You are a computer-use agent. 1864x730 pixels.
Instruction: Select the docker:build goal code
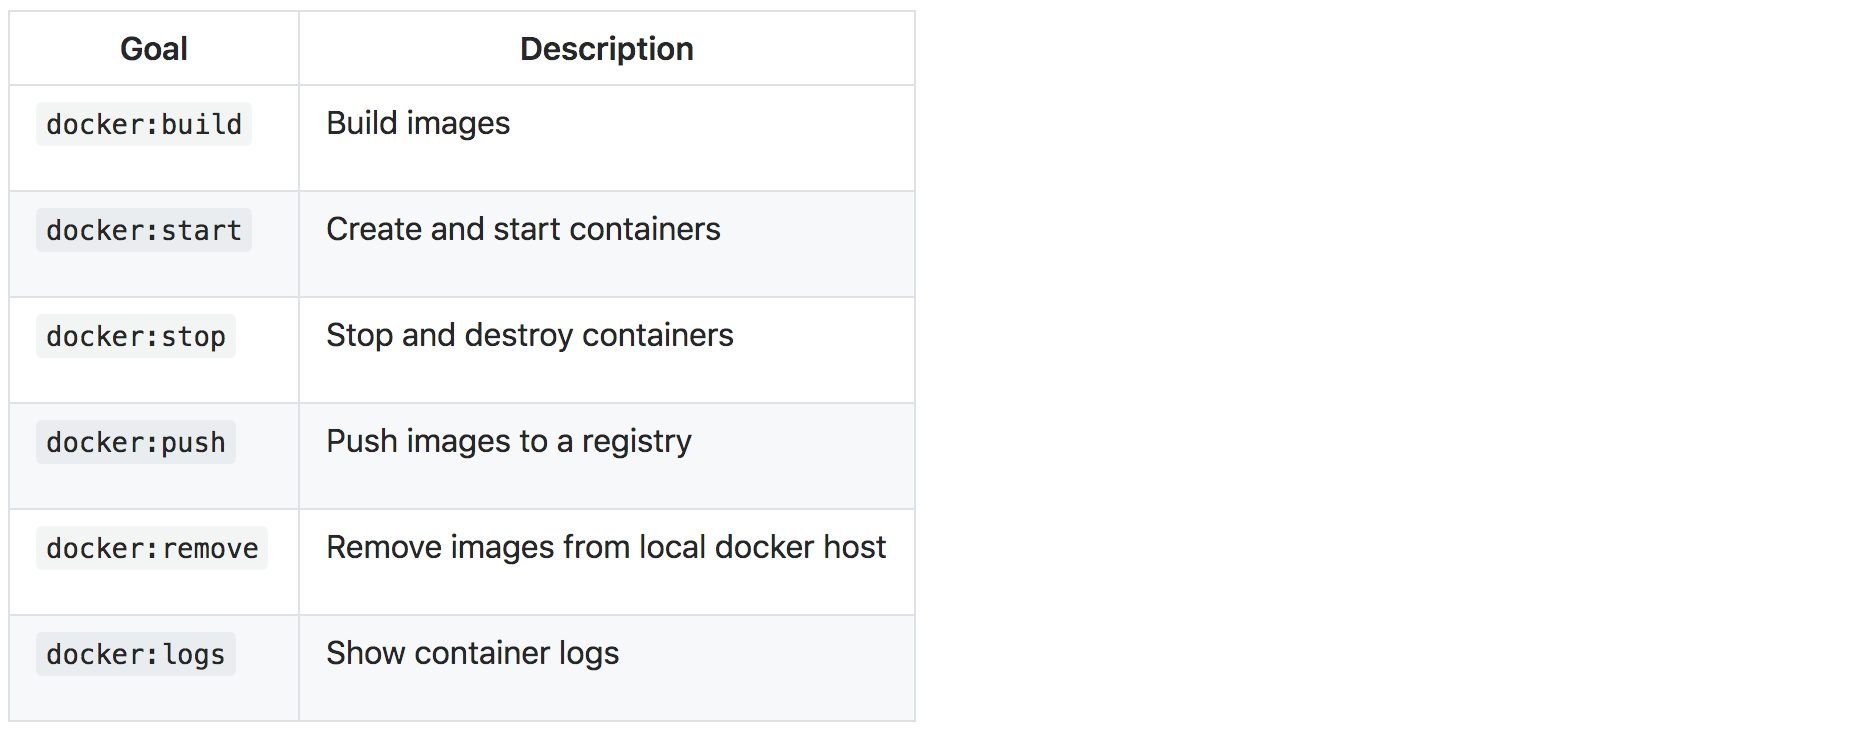pyautogui.click(x=144, y=125)
